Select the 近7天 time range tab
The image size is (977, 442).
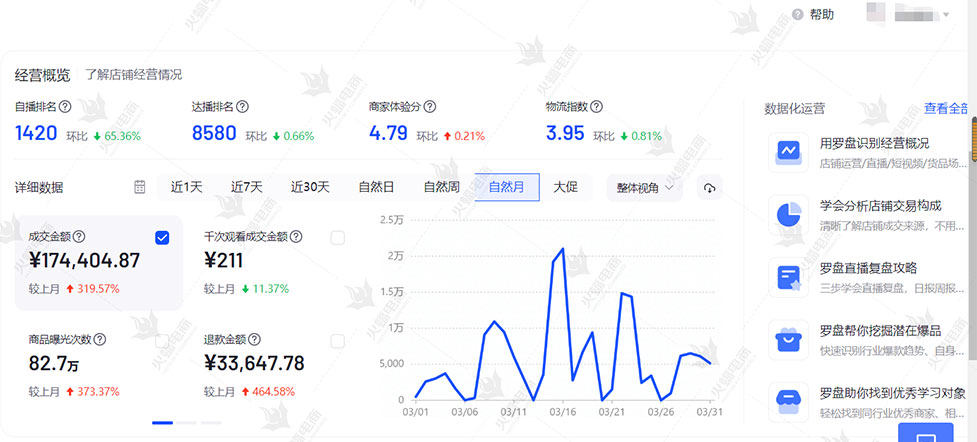(247, 187)
